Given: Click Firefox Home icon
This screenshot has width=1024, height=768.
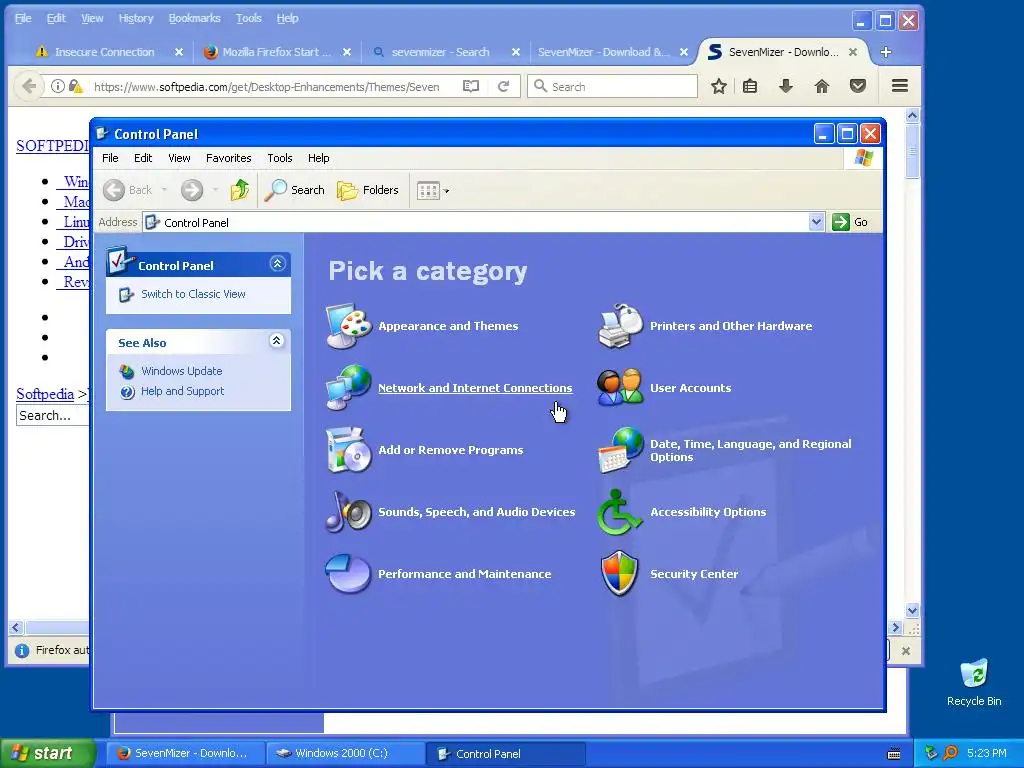Looking at the screenshot, I should tap(822, 86).
